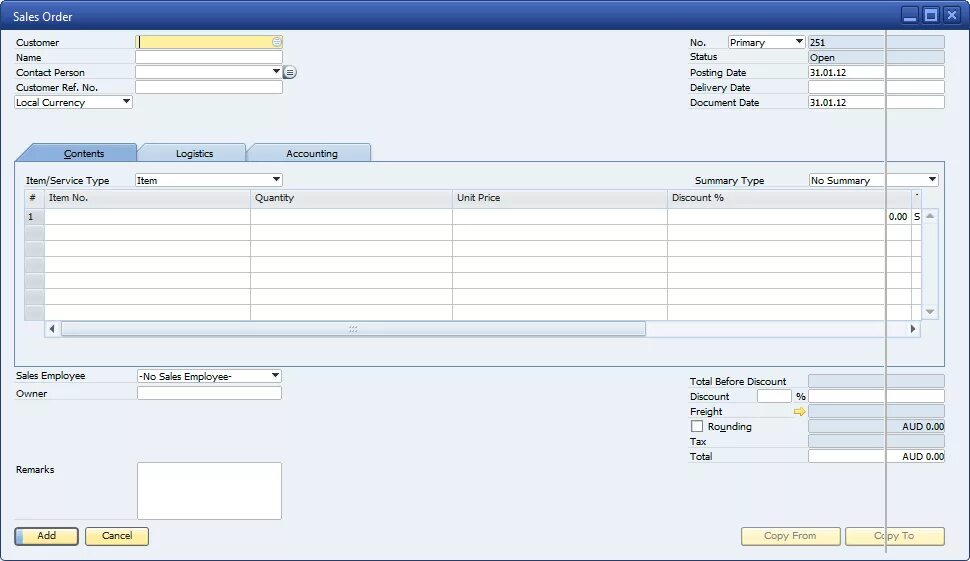Click the Copy To button
Image resolution: width=970 pixels, height=561 pixels.
pos(895,536)
